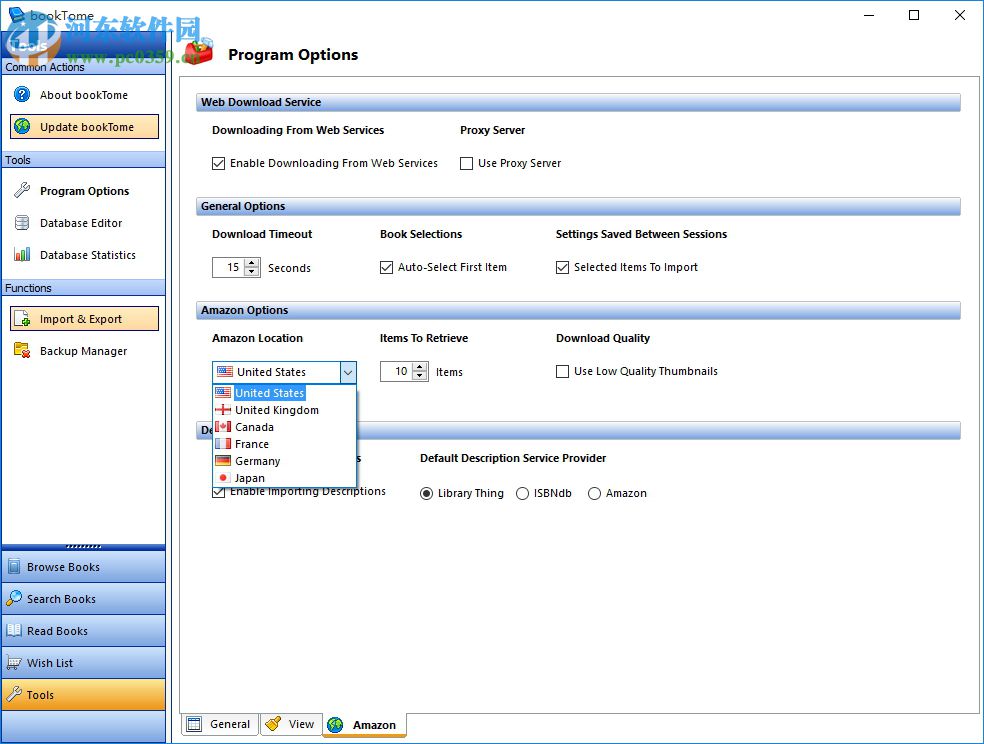Click the Amazon tab globe icon
984x744 pixels.
tap(336, 725)
